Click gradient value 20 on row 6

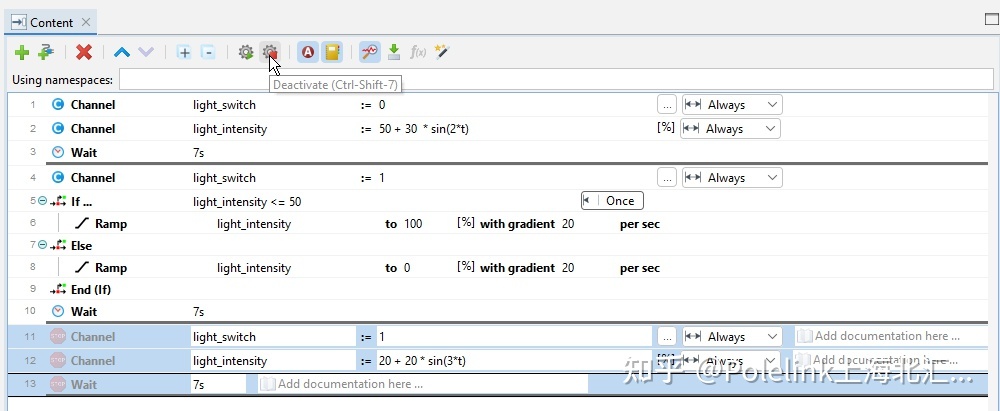(568, 224)
